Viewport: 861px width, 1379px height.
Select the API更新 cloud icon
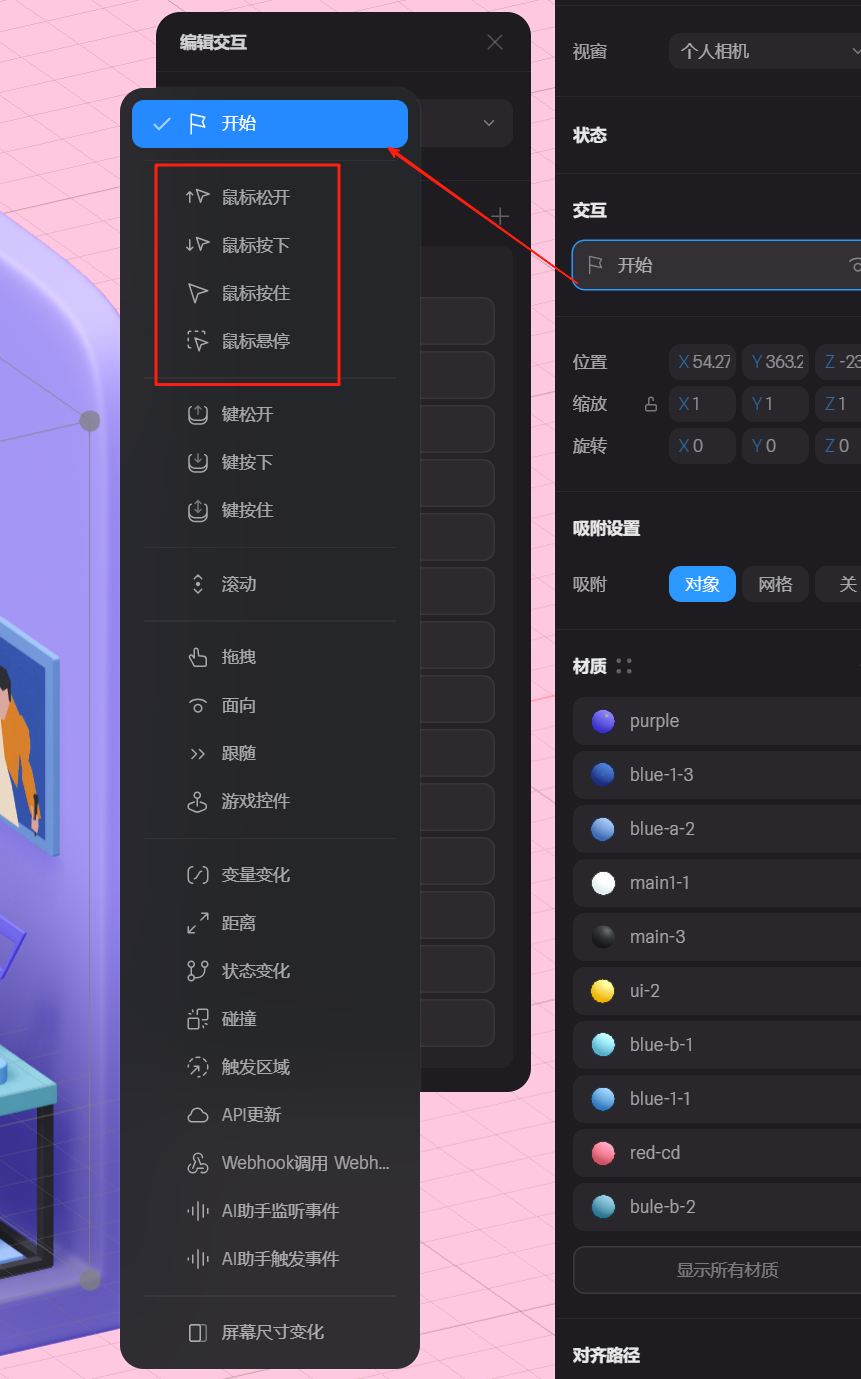198,1115
